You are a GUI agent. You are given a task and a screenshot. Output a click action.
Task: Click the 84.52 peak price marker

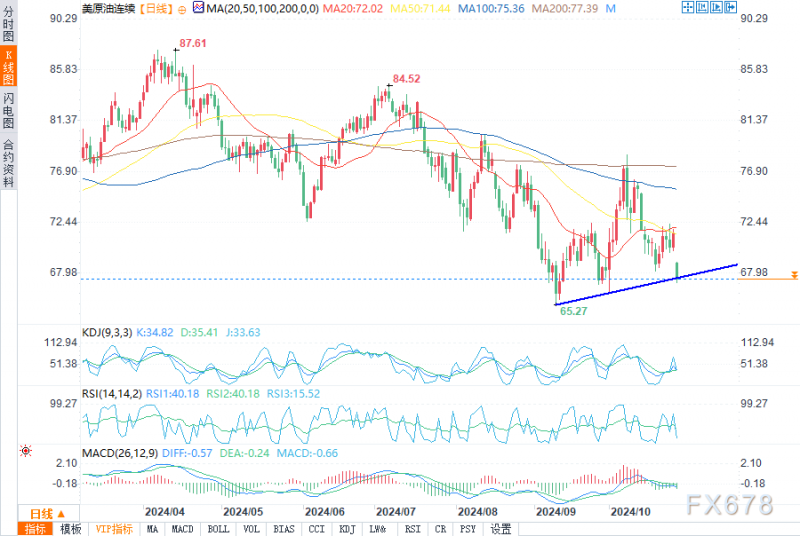pyautogui.click(x=406, y=79)
